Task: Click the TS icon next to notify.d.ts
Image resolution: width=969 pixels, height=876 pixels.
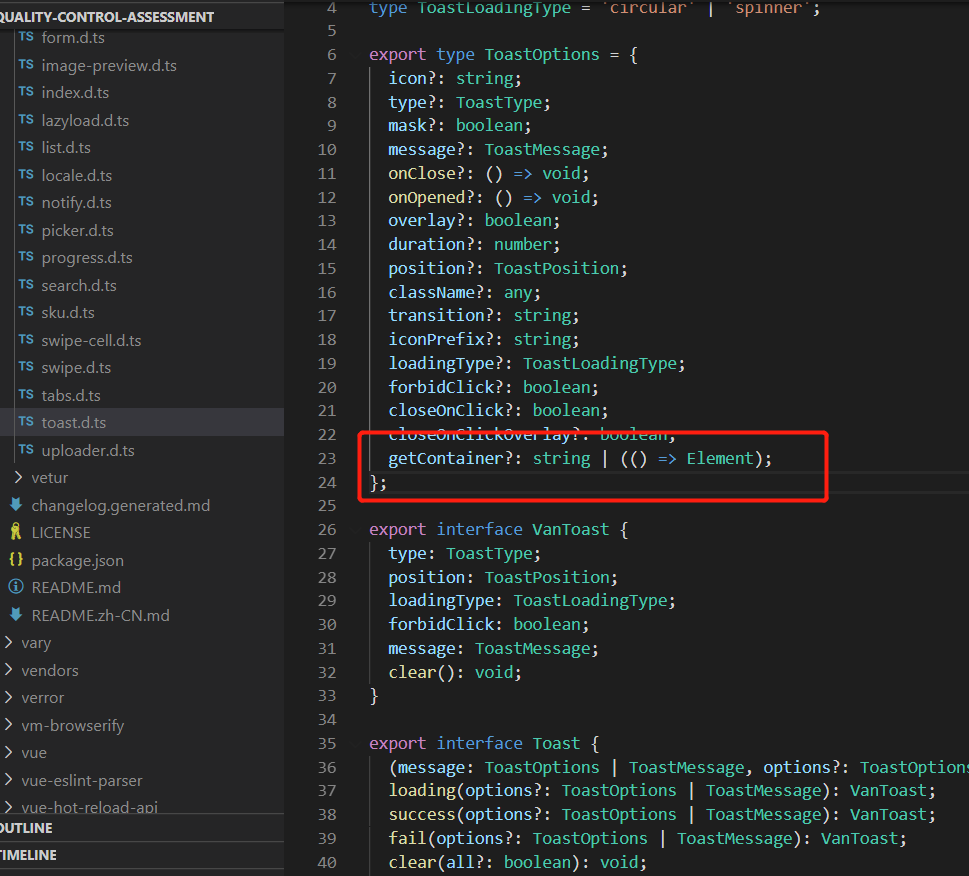Action: coord(24,202)
